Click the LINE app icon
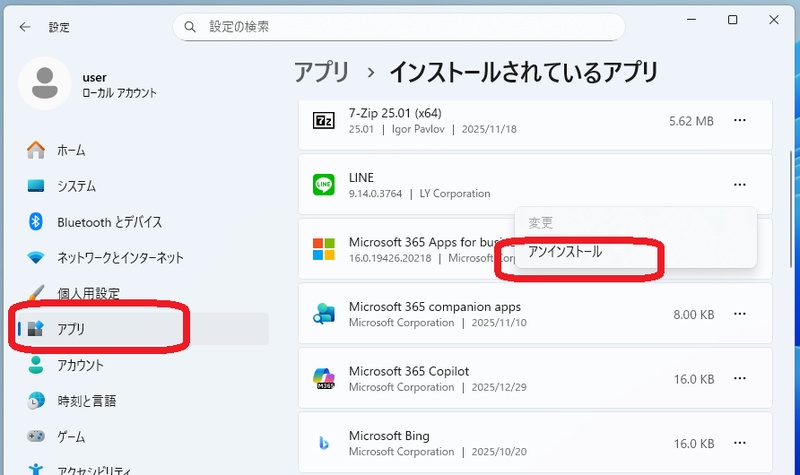 pos(323,185)
